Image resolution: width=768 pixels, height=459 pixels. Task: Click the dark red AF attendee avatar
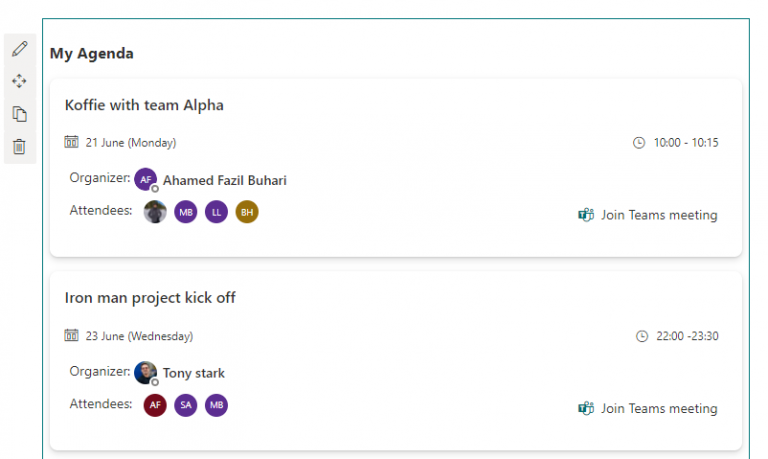click(155, 405)
